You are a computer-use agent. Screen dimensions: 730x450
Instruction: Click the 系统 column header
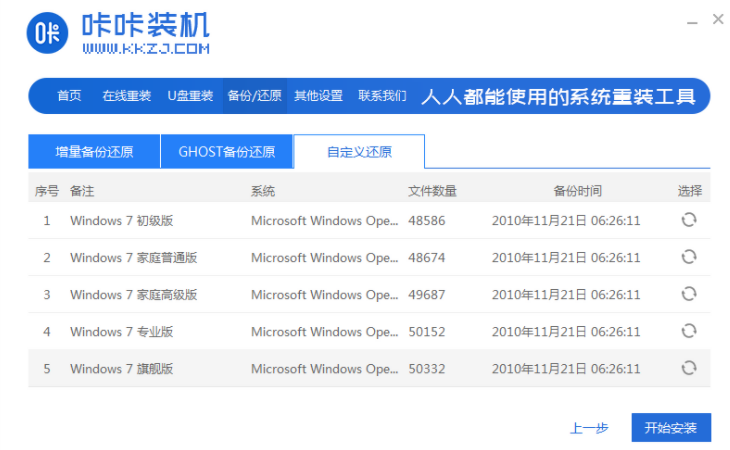tap(263, 191)
